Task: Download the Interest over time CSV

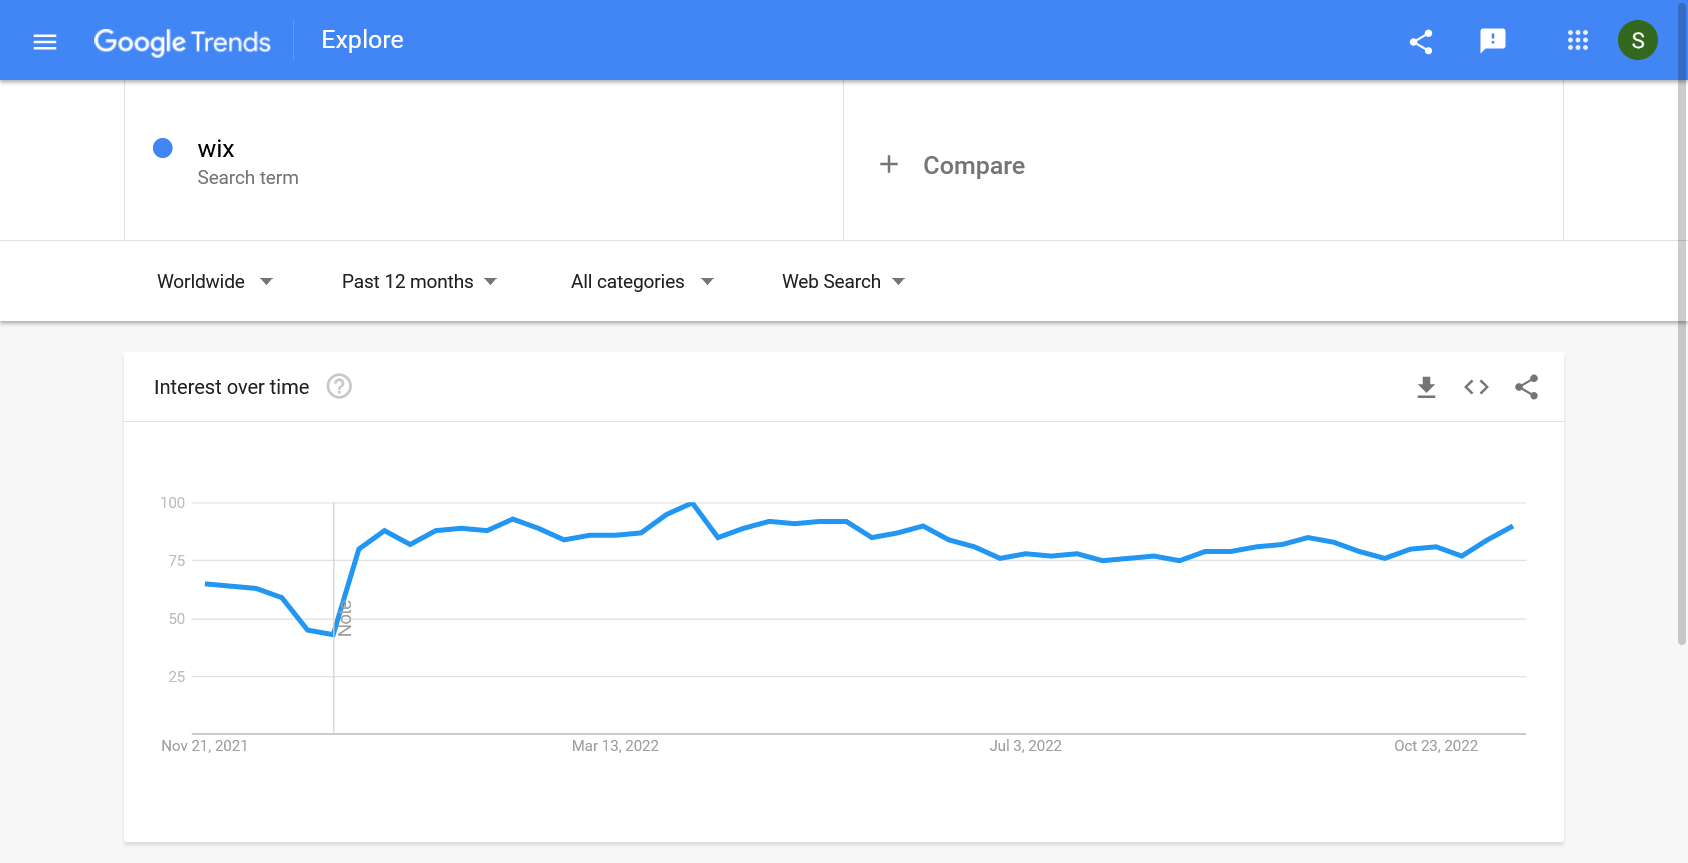Action: [1426, 387]
